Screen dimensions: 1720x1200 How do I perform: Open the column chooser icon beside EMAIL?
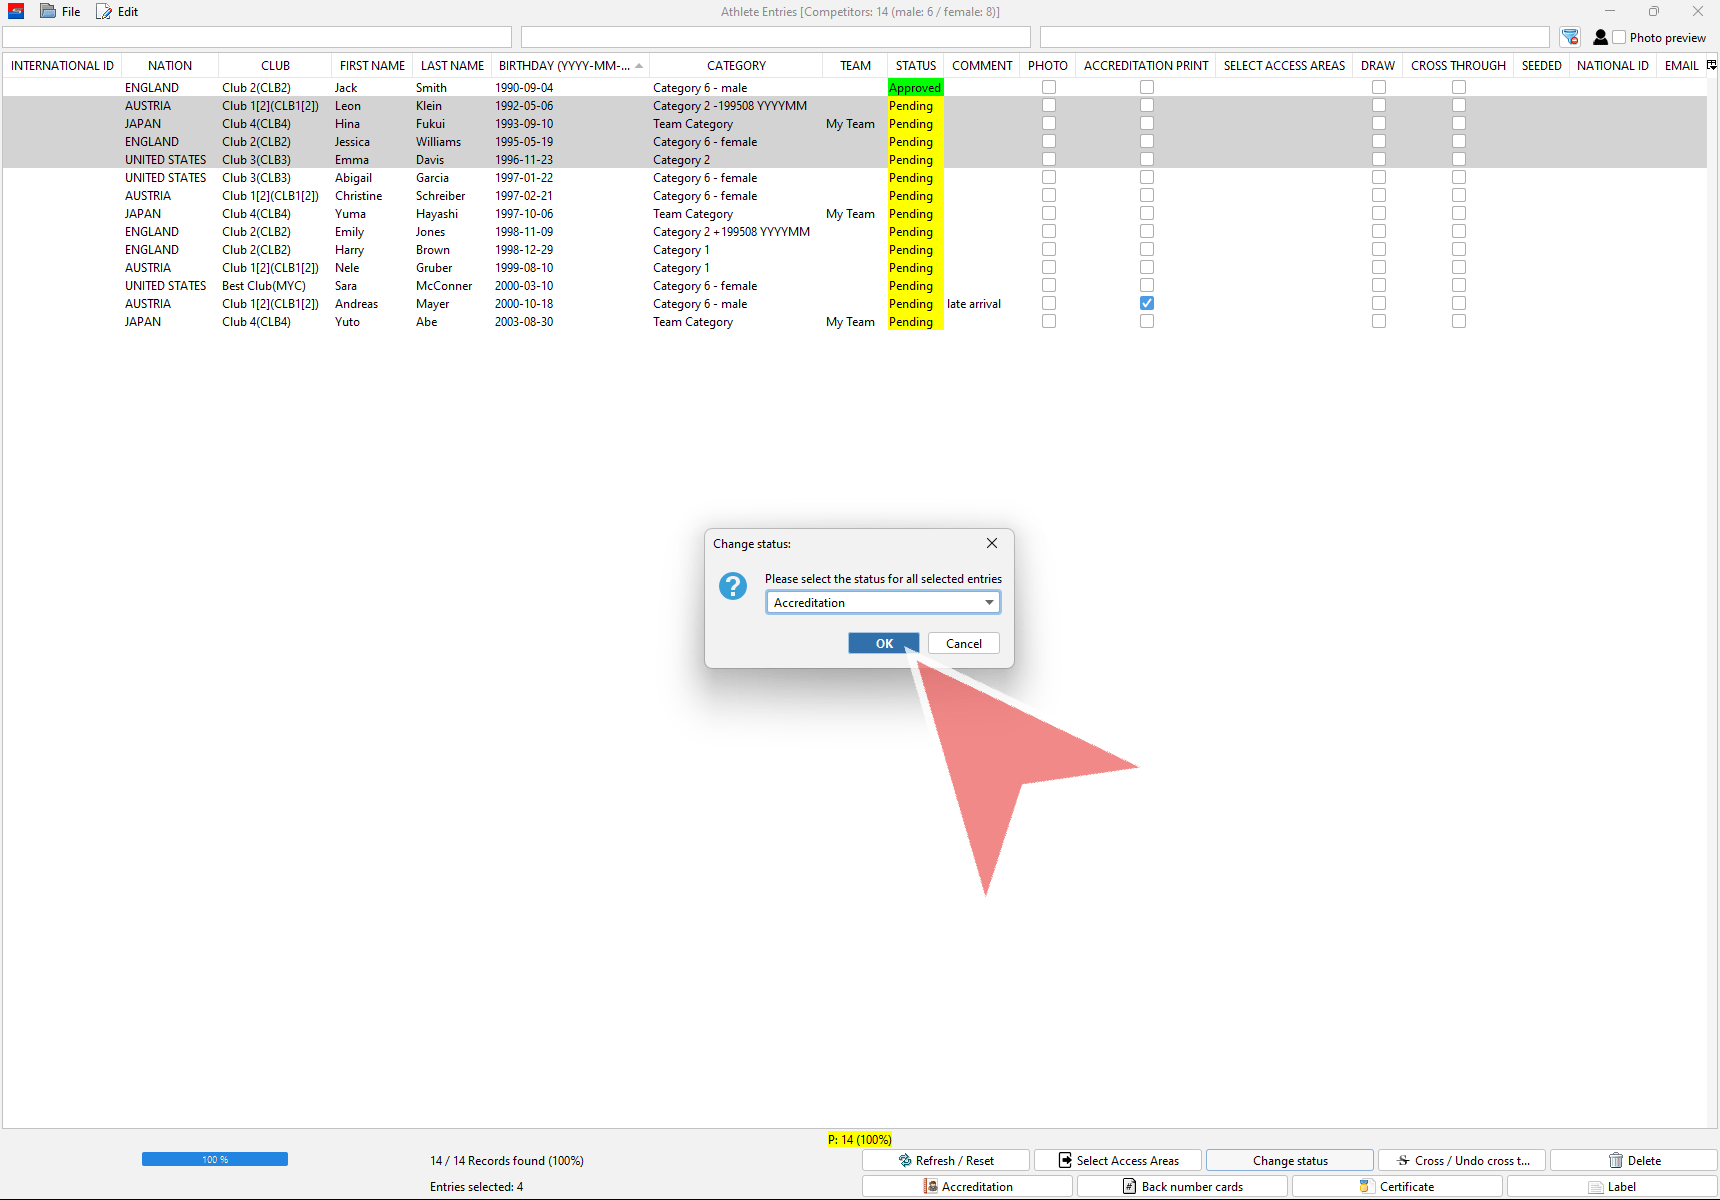(x=1711, y=65)
